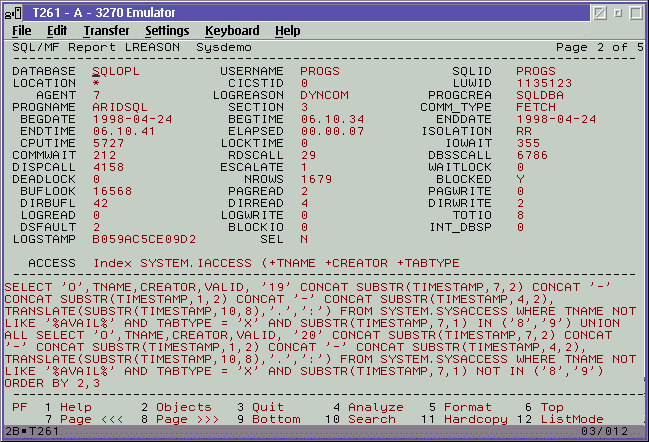649x442 pixels.
Task: Jump to Top with PF6
Action: (x=552, y=407)
